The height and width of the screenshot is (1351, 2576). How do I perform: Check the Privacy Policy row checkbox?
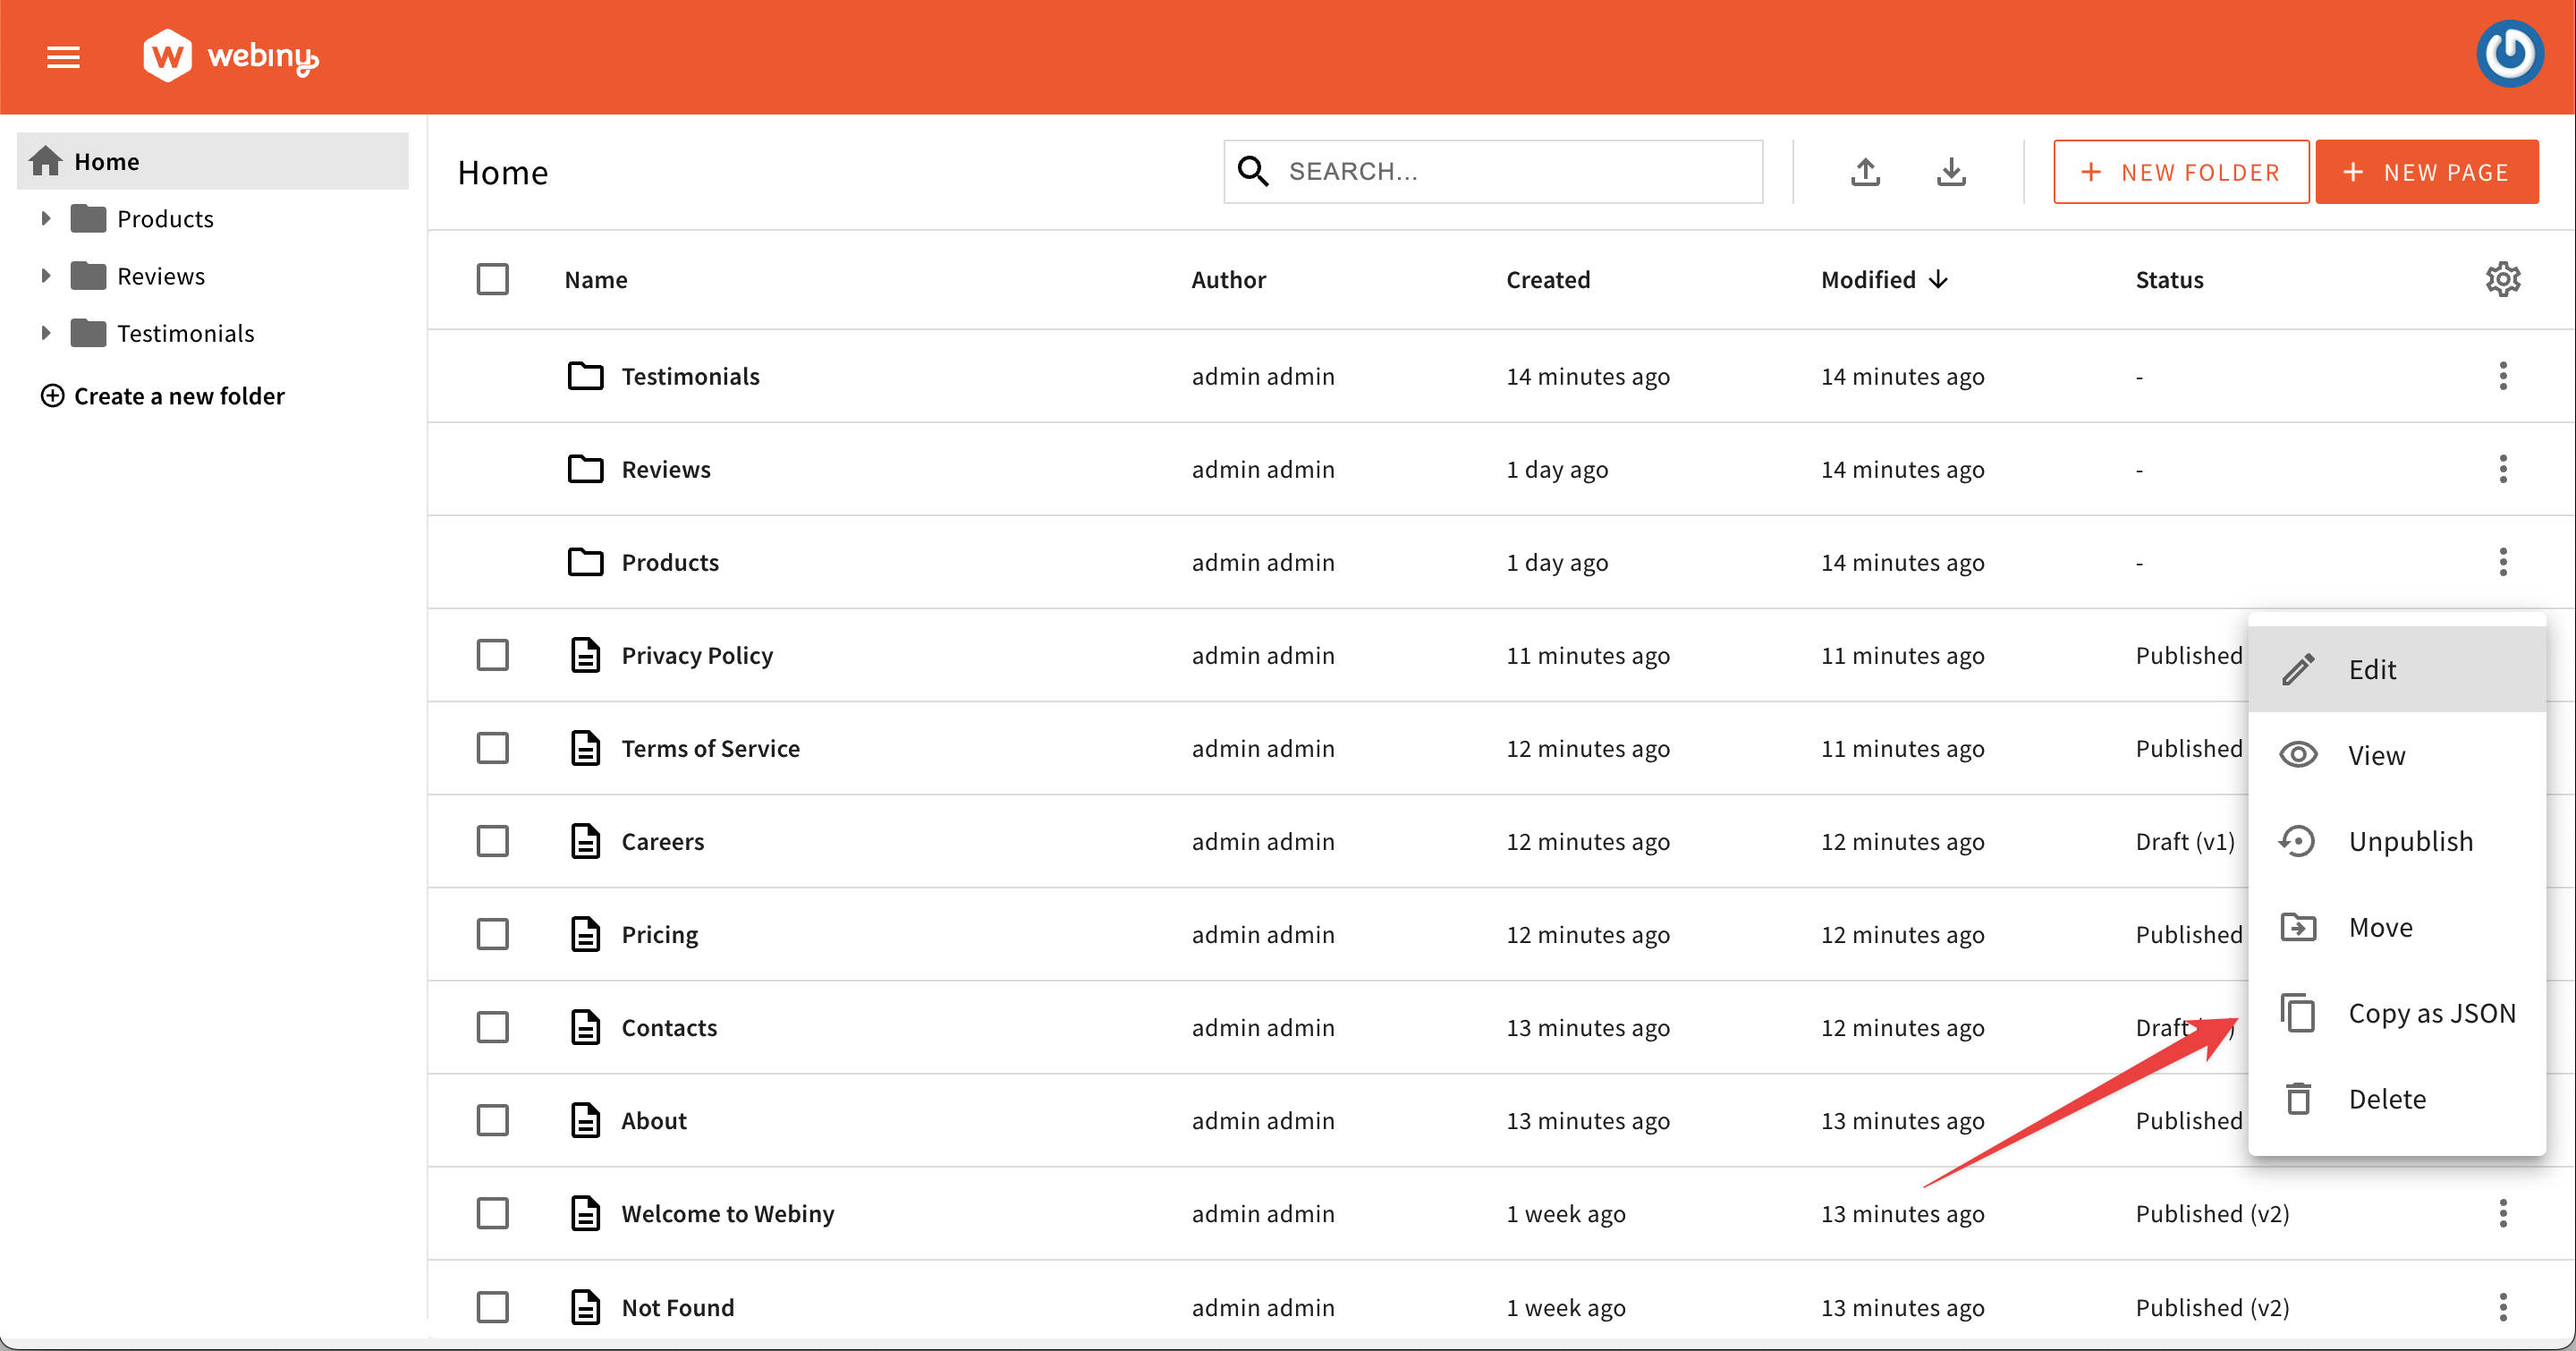point(492,655)
